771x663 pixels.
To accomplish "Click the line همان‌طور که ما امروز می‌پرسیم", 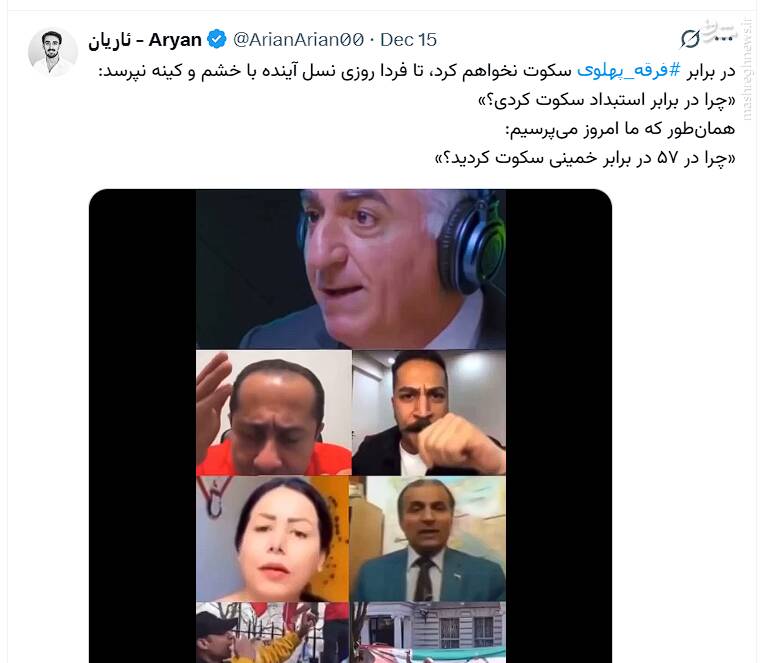I will [620, 129].
